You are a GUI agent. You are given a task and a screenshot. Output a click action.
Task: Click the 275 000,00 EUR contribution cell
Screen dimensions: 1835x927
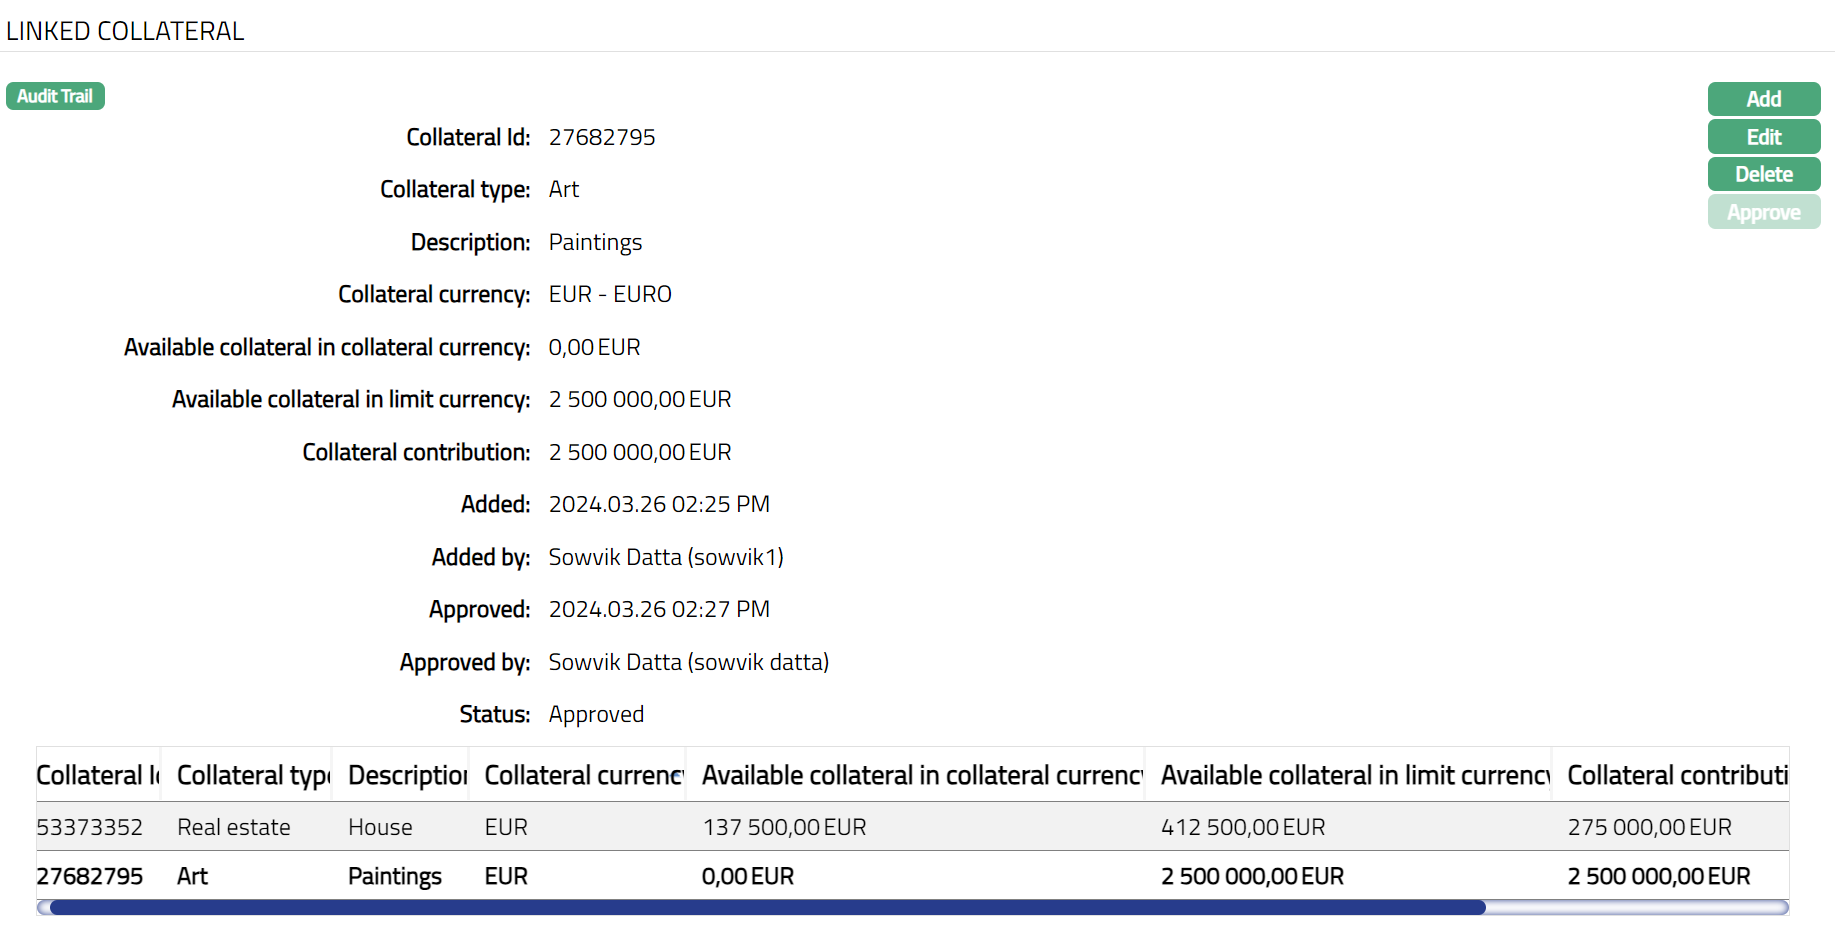pos(1649,827)
